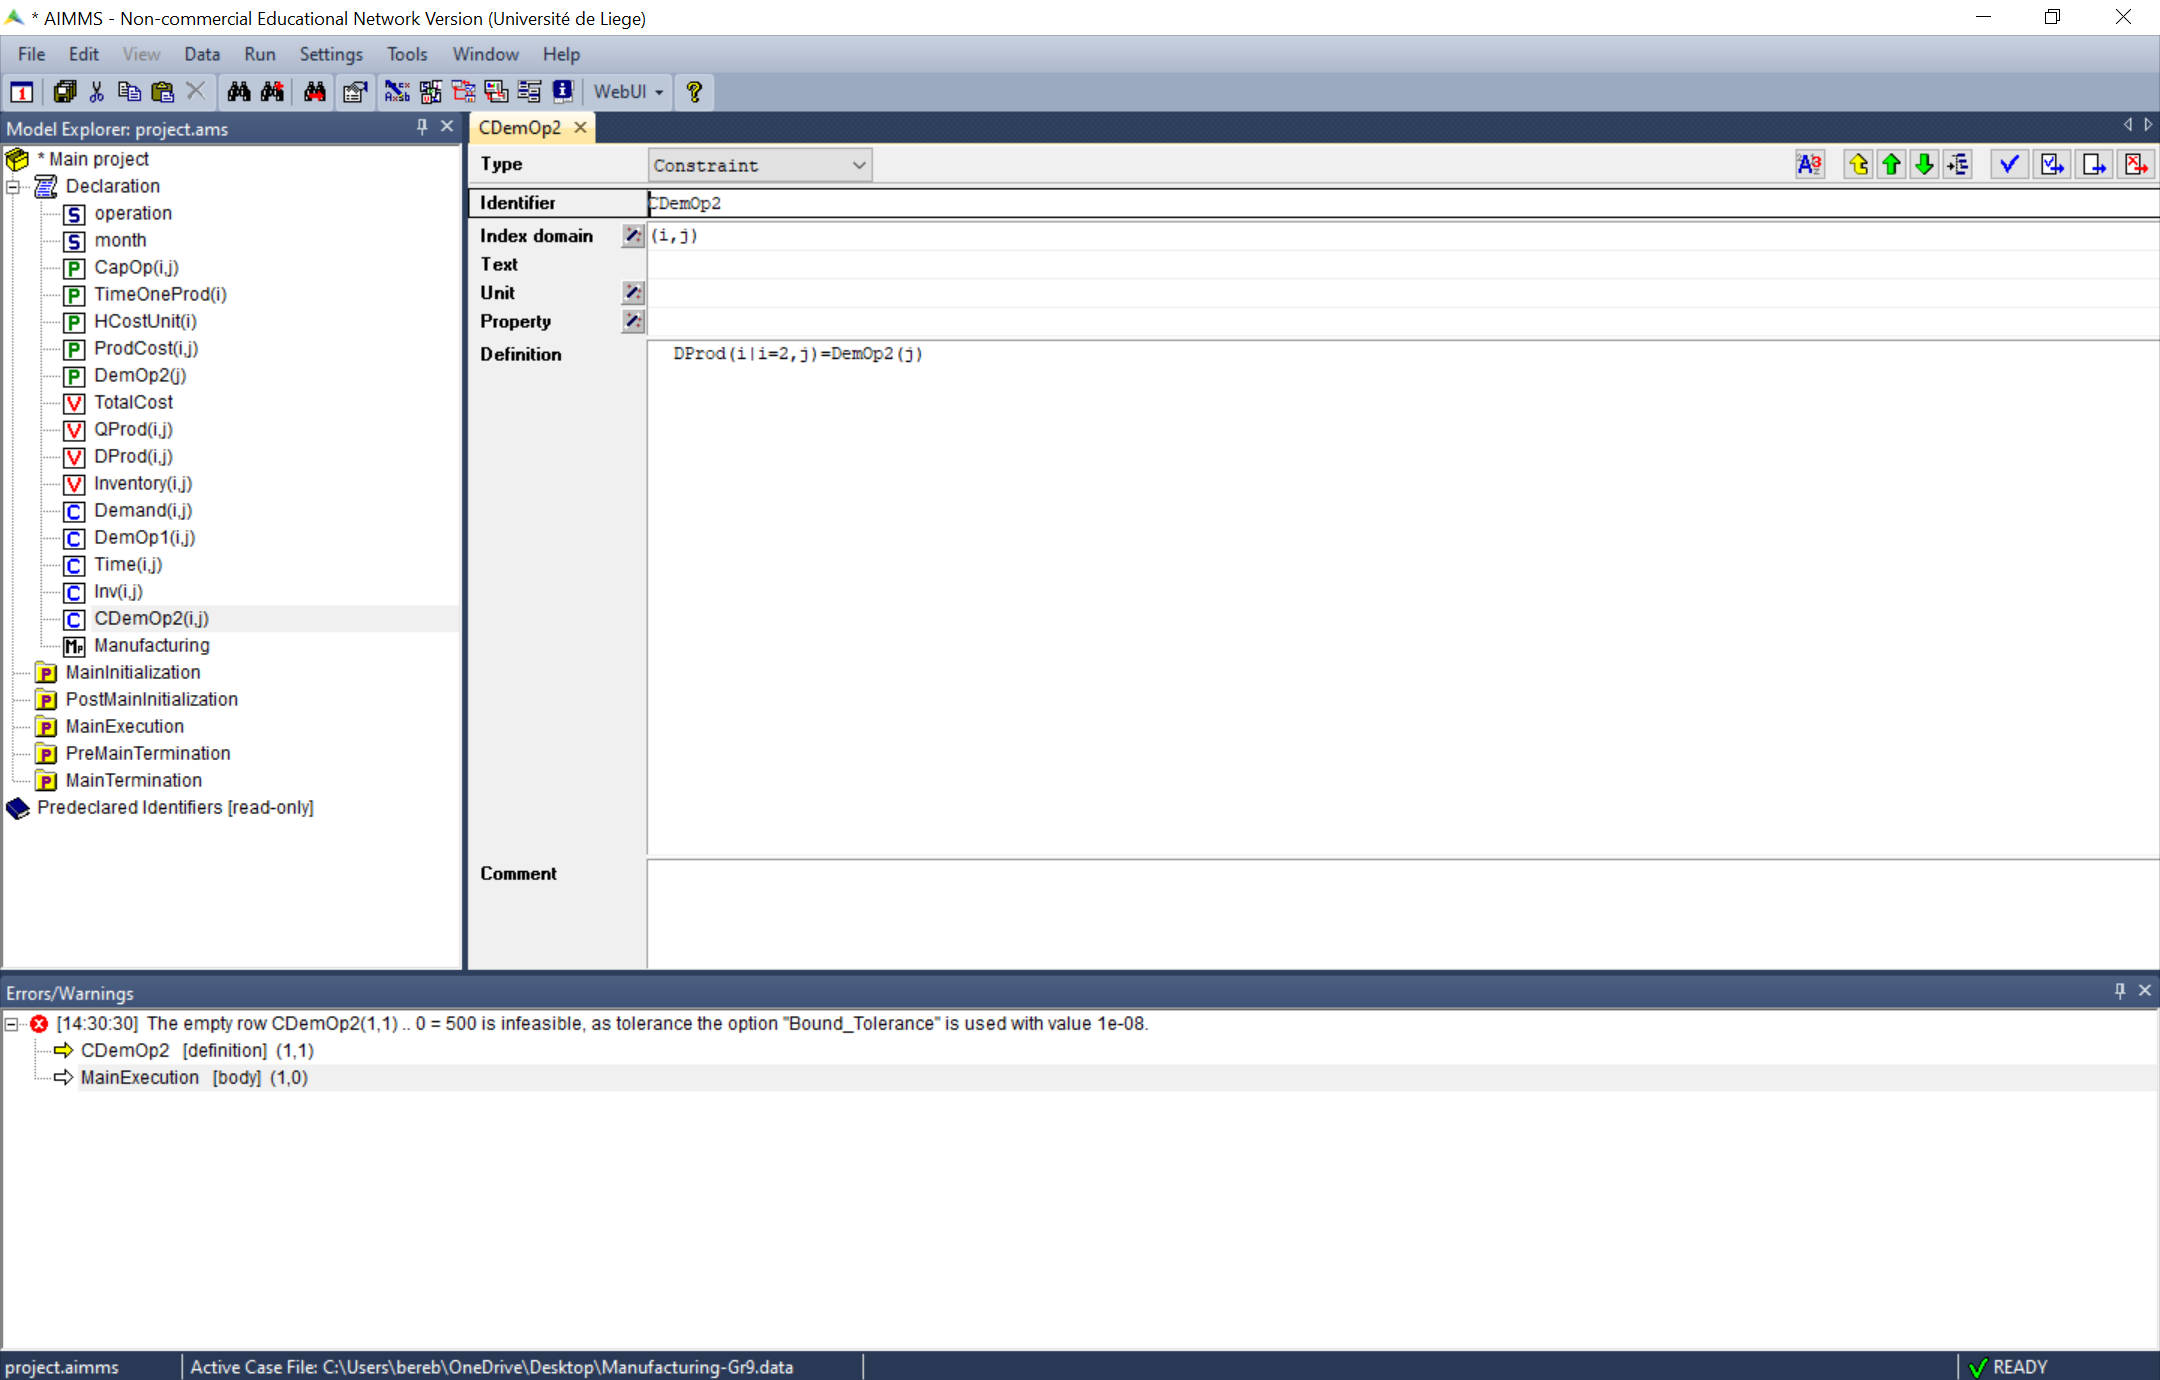This screenshot has width=2160, height=1380.
Task: Select the Manufacturing math program
Action: (x=151, y=645)
